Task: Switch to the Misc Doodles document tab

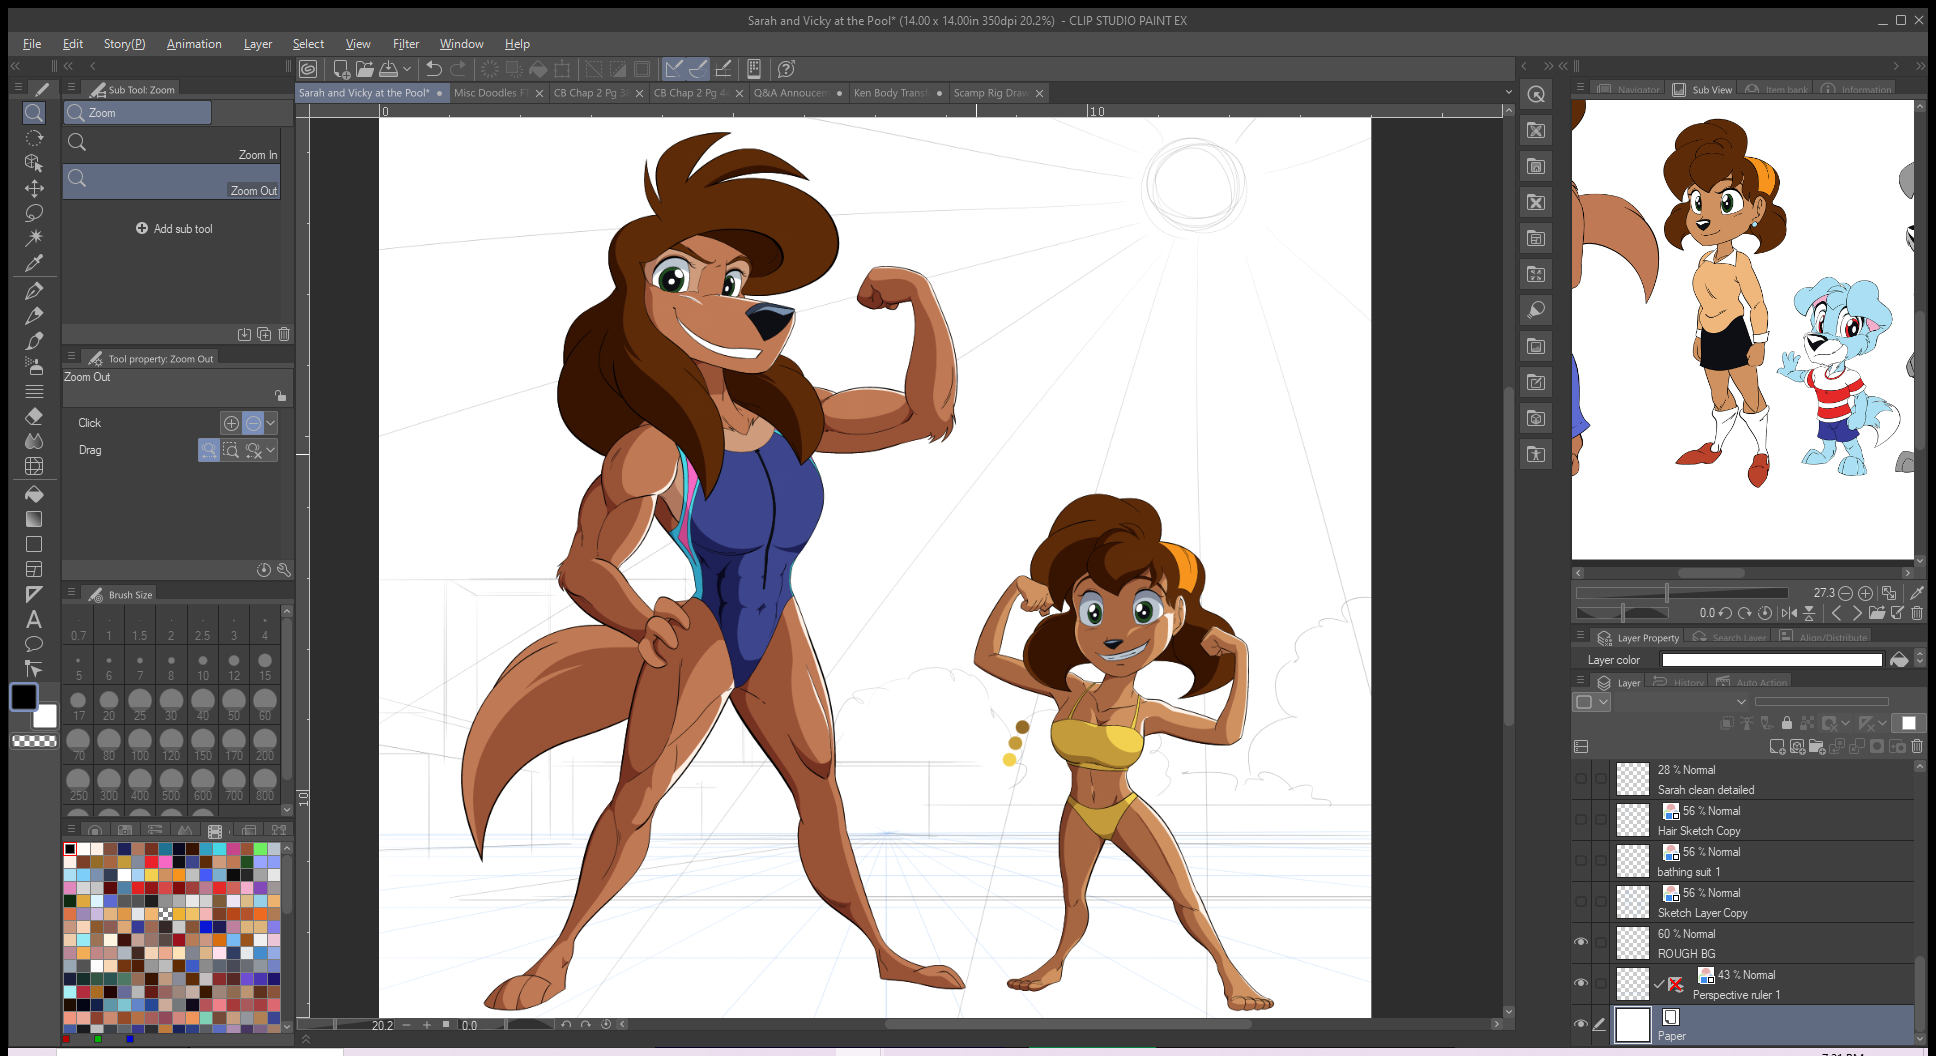Action: (490, 93)
